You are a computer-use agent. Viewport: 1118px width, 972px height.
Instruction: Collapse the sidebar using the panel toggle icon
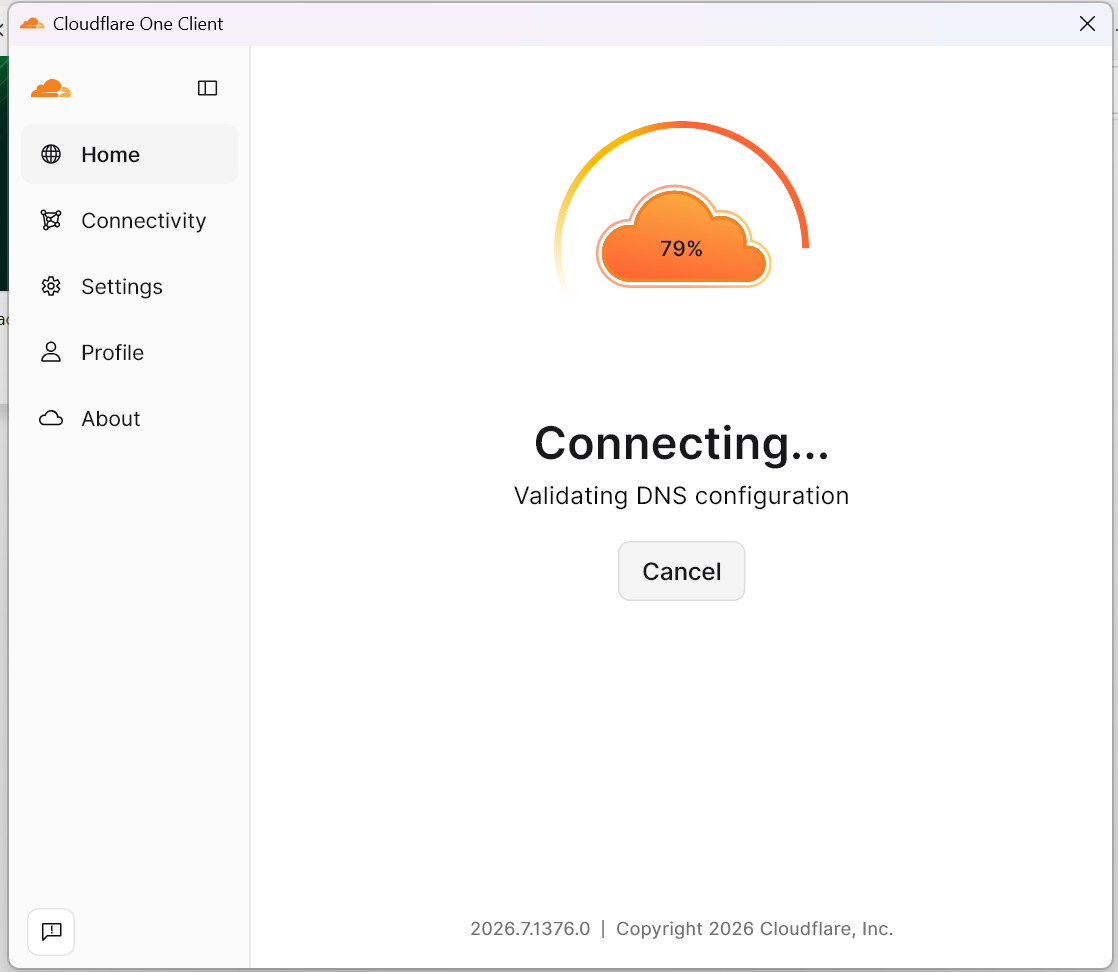[x=207, y=88]
